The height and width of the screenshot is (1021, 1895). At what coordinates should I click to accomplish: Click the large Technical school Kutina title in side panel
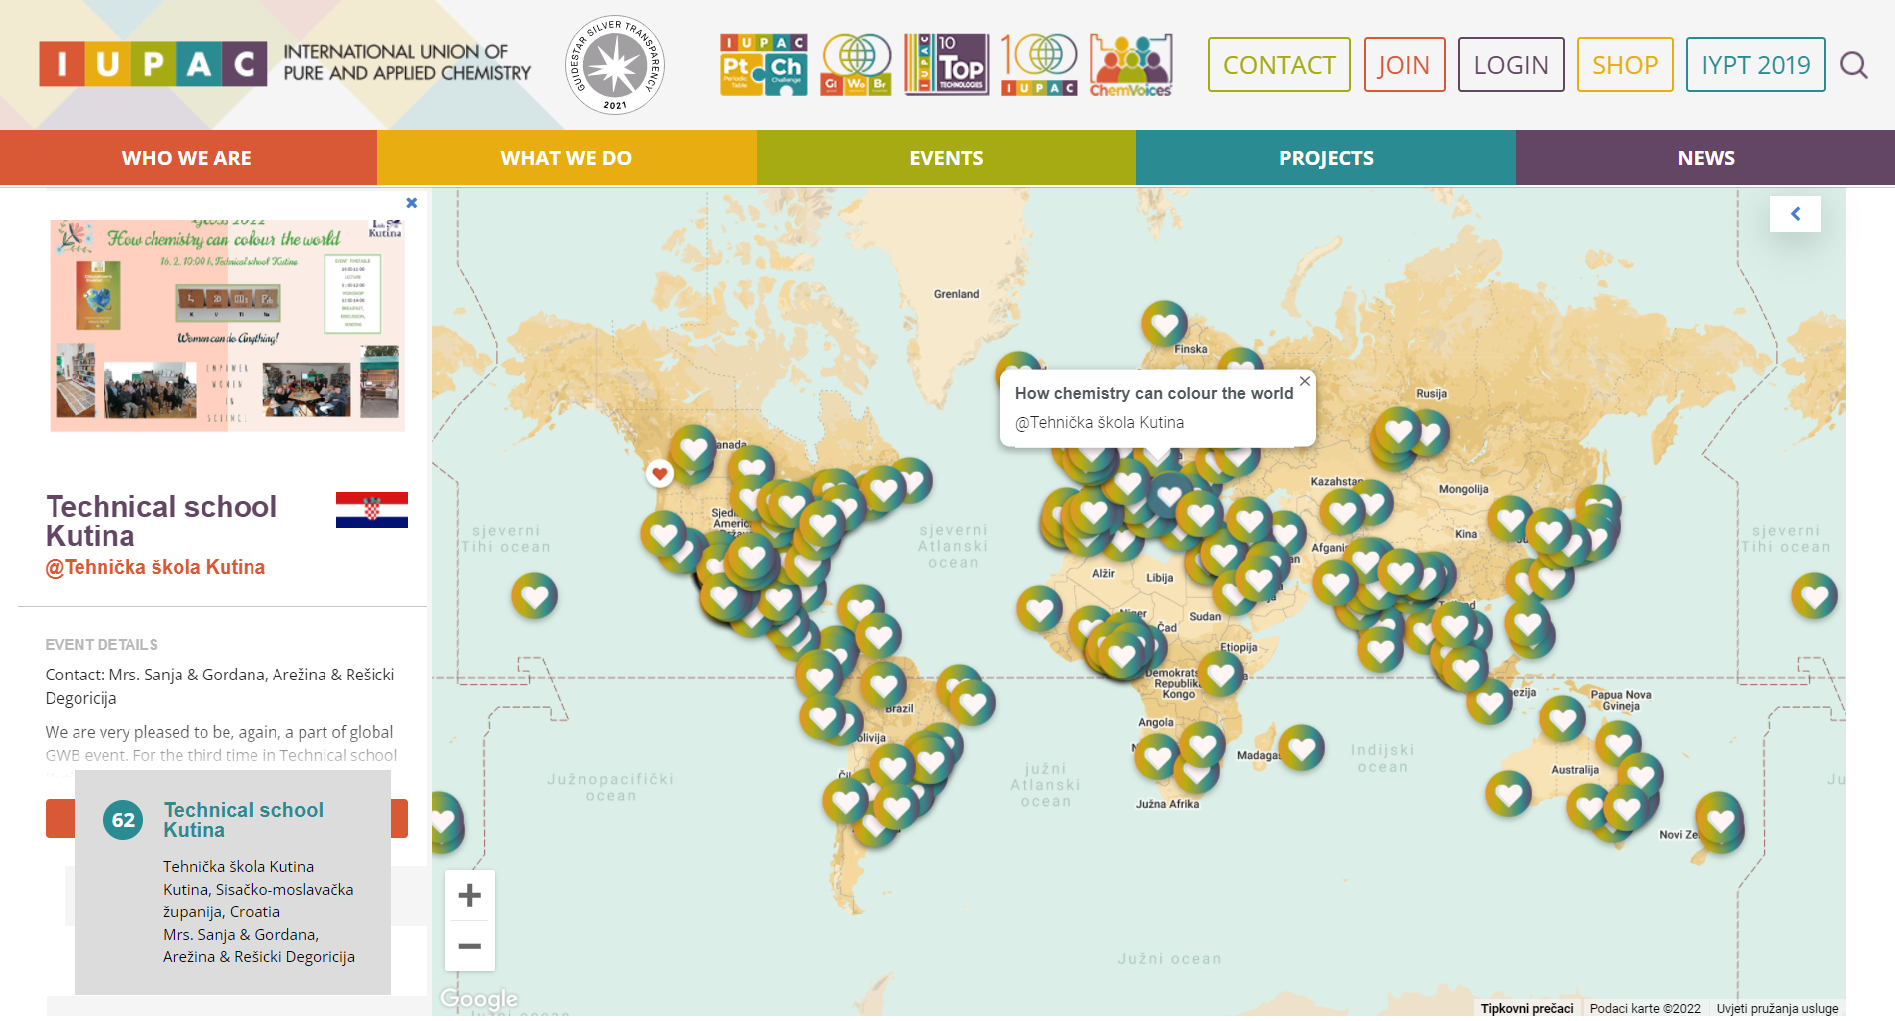point(161,521)
